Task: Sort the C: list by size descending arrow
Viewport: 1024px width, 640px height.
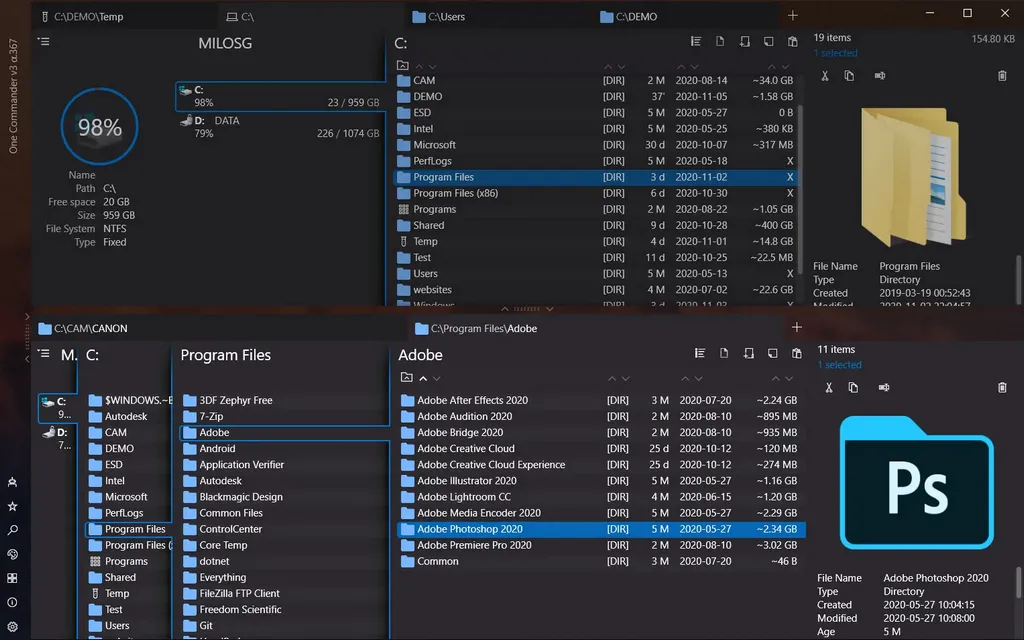Action: pyautogui.click(x=786, y=67)
